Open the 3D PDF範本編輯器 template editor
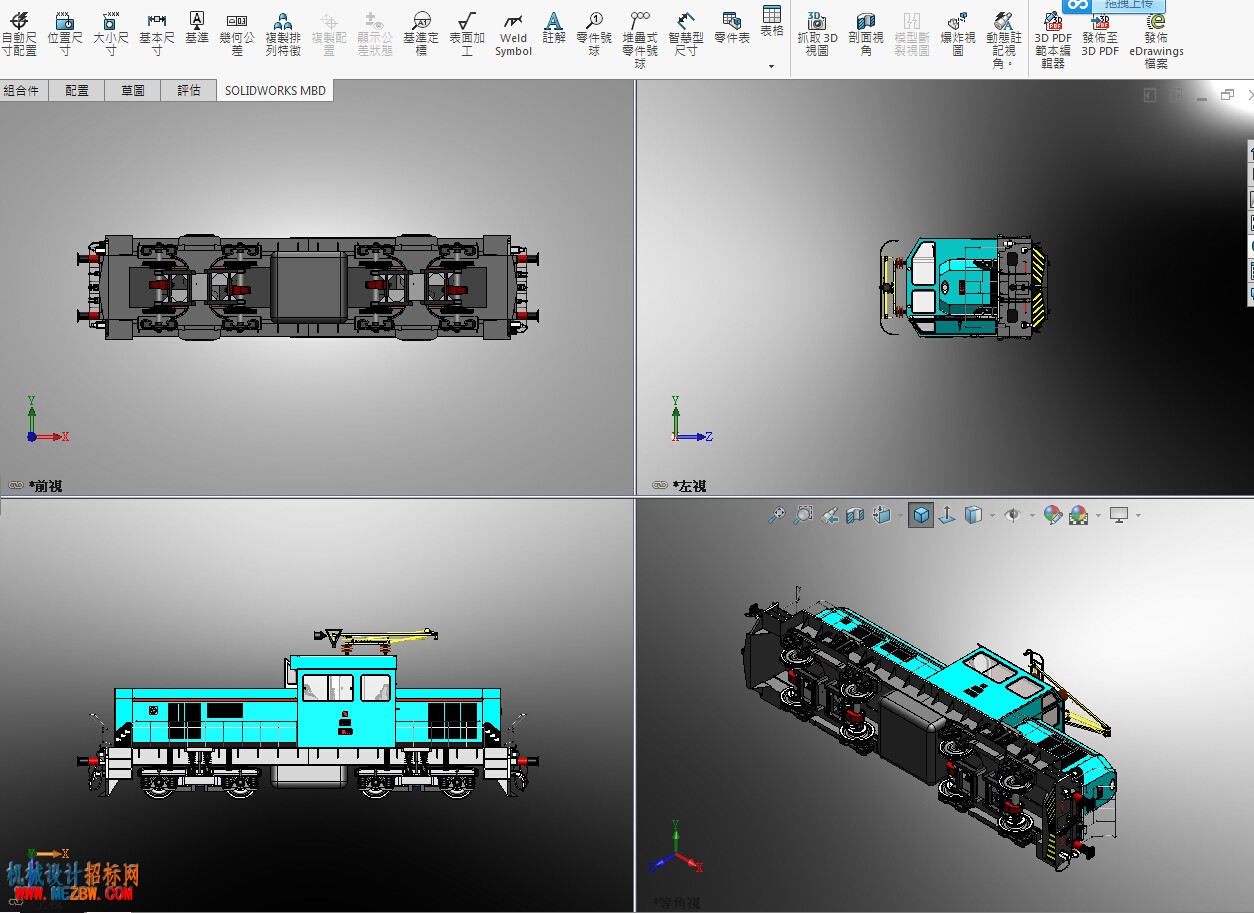 [x=1053, y=39]
